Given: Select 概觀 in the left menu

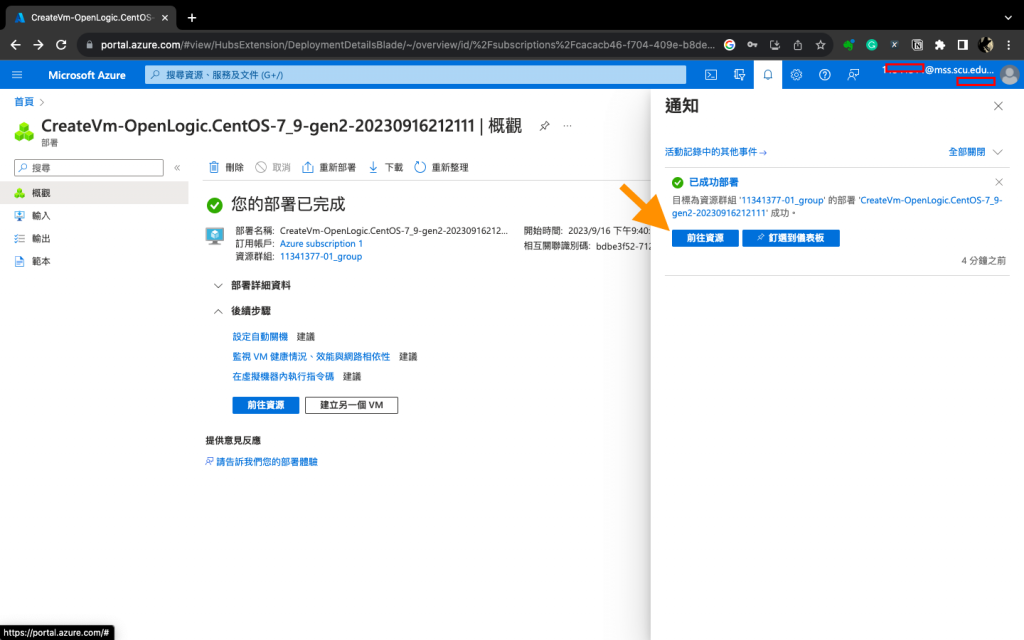Looking at the screenshot, I should pyautogui.click(x=94, y=193).
